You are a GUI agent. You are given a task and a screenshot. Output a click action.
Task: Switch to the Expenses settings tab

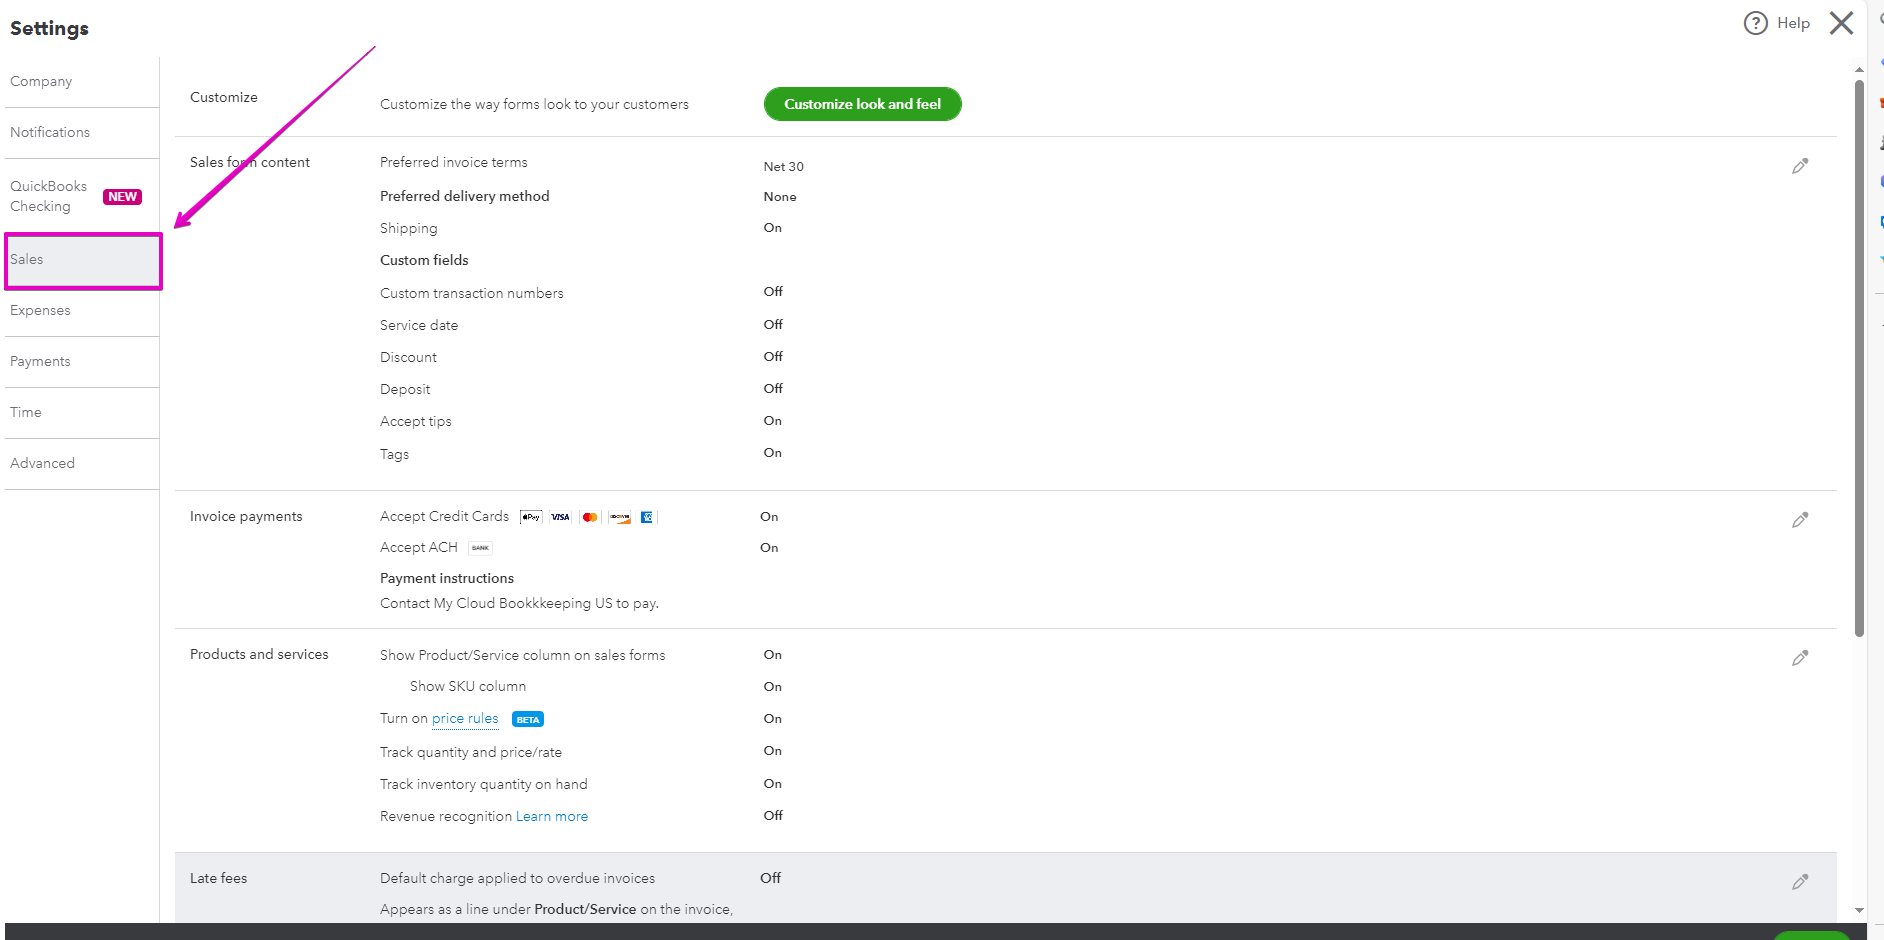click(82, 311)
